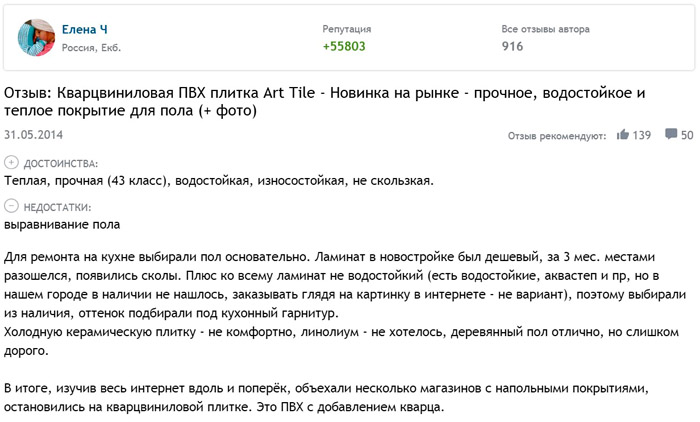The image size is (700, 422).
Task: Click the plus circle icon beside ДОСТОИНСТВА
Action: tap(11, 162)
